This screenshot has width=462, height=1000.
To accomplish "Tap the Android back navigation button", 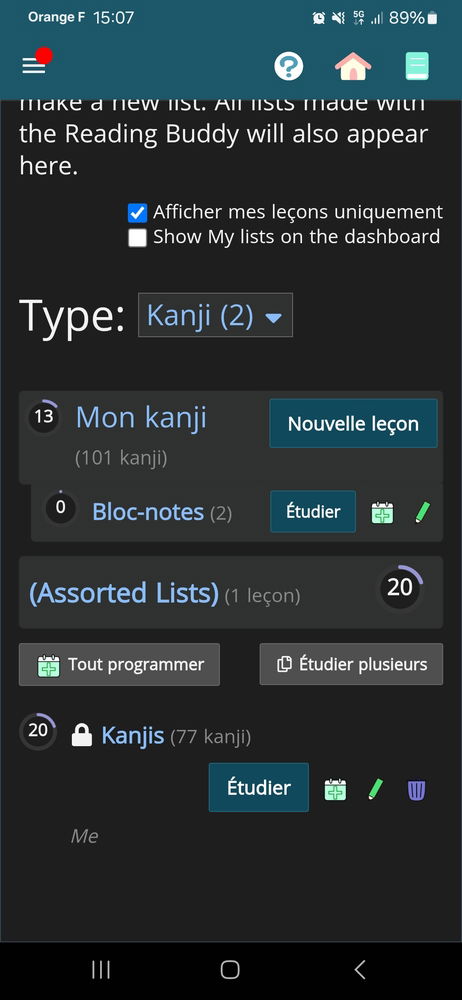I will 360,970.
